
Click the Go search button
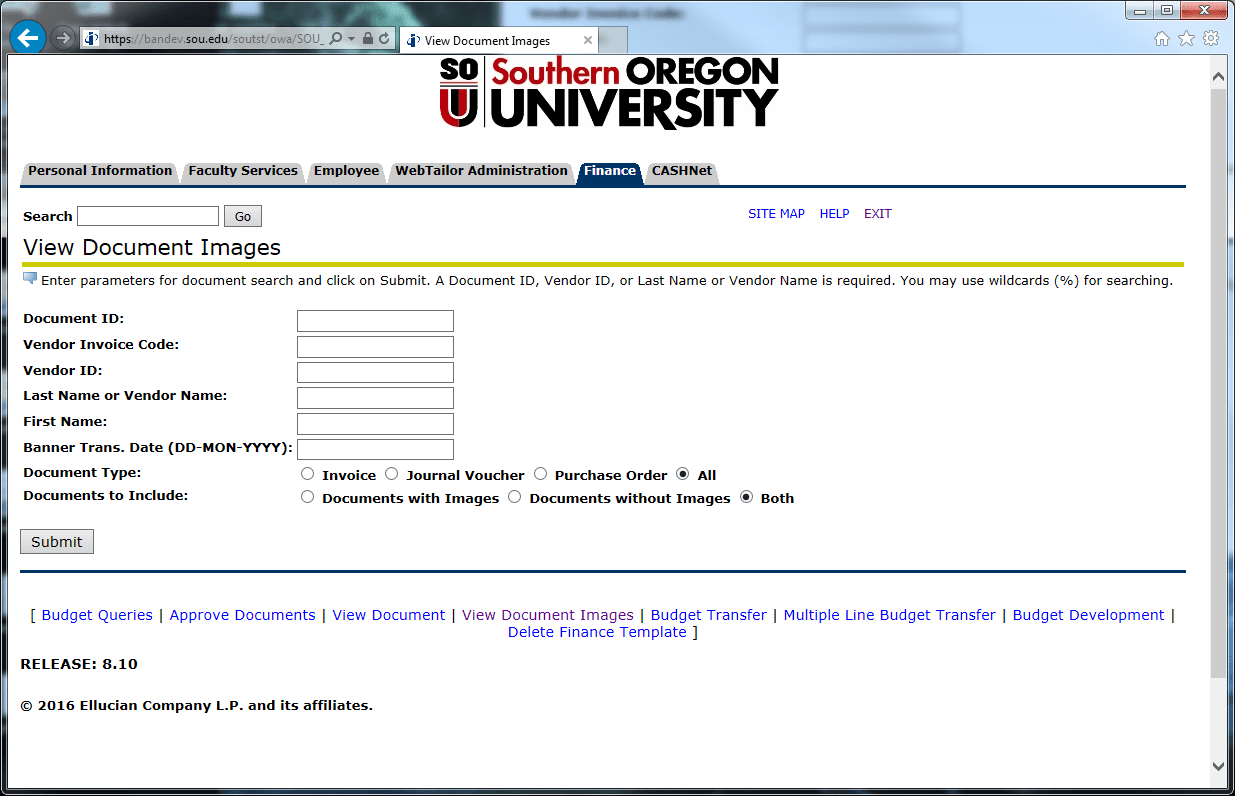pyautogui.click(x=243, y=216)
